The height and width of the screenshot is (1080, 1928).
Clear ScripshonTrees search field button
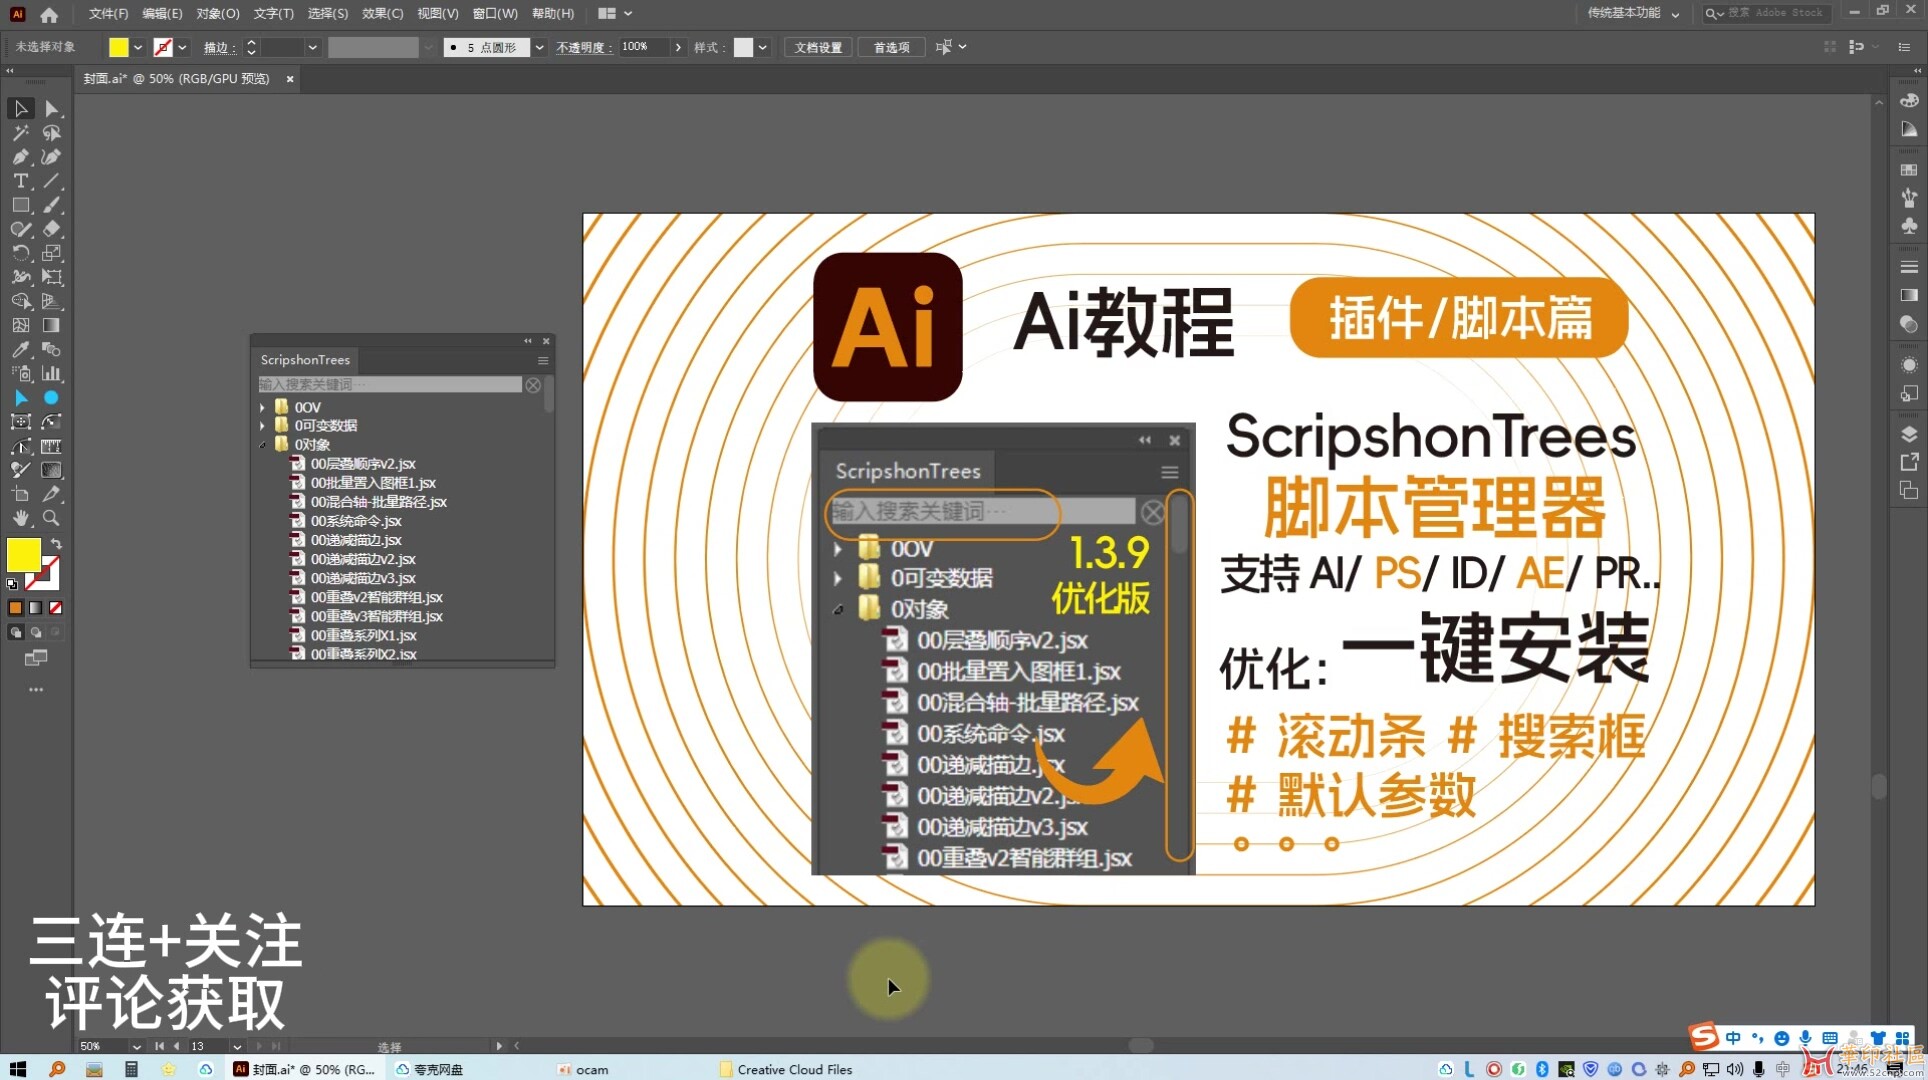coord(533,385)
